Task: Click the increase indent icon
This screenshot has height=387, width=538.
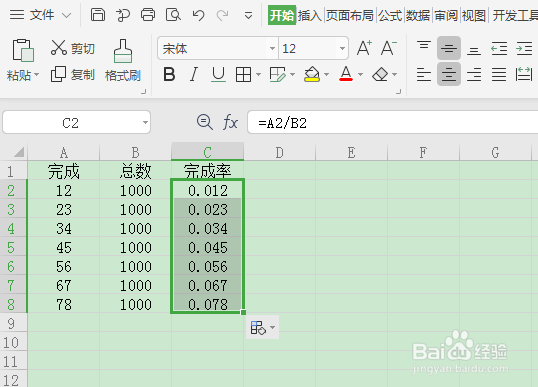Action: pyautogui.click(x=524, y=48)
